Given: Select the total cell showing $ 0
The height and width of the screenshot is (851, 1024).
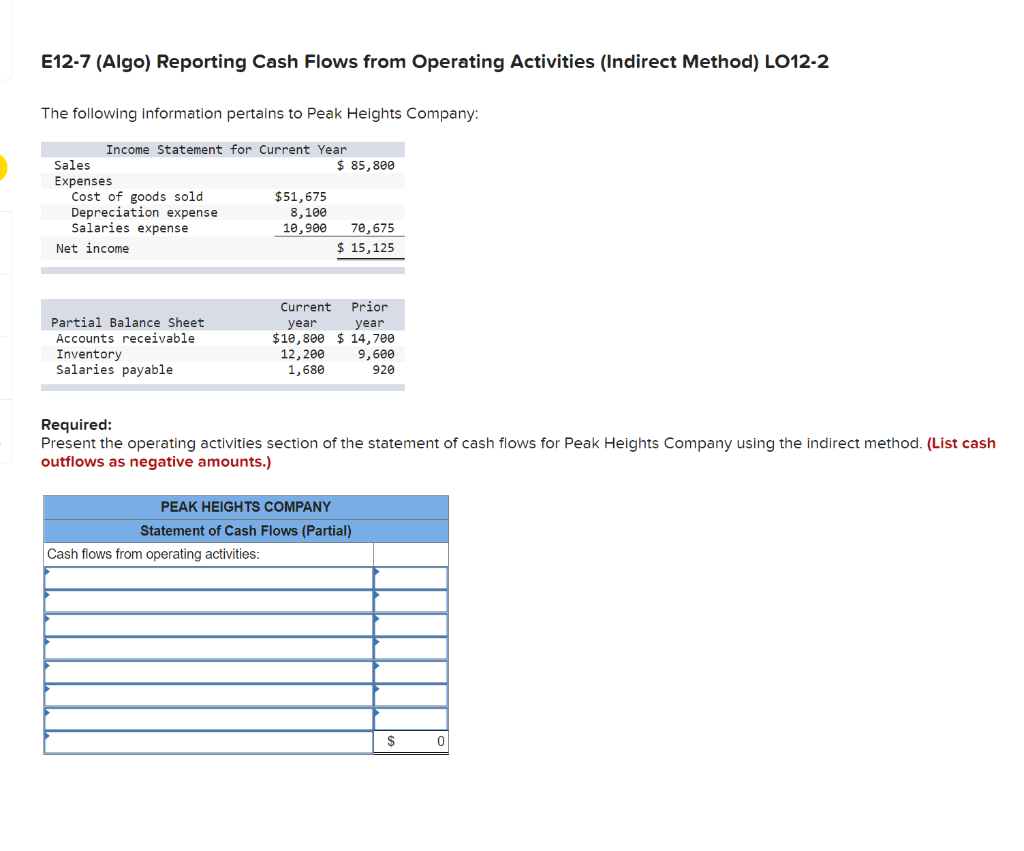Looking at the screenshot, I should 410,741.
